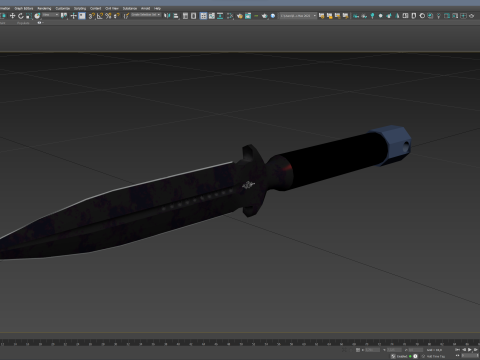
Task: Click the Select and Manipulate icon
Action: pyautogui.click(x=73, y=16)
